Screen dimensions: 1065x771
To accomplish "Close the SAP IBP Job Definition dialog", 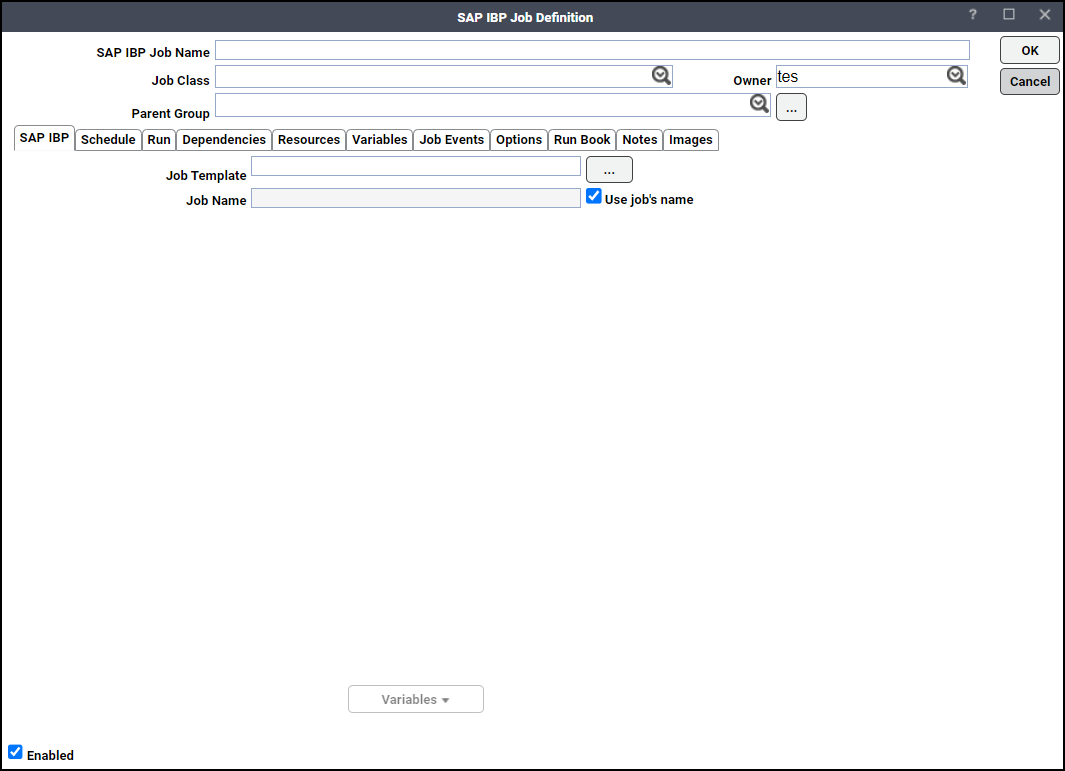I will 1045,14.
